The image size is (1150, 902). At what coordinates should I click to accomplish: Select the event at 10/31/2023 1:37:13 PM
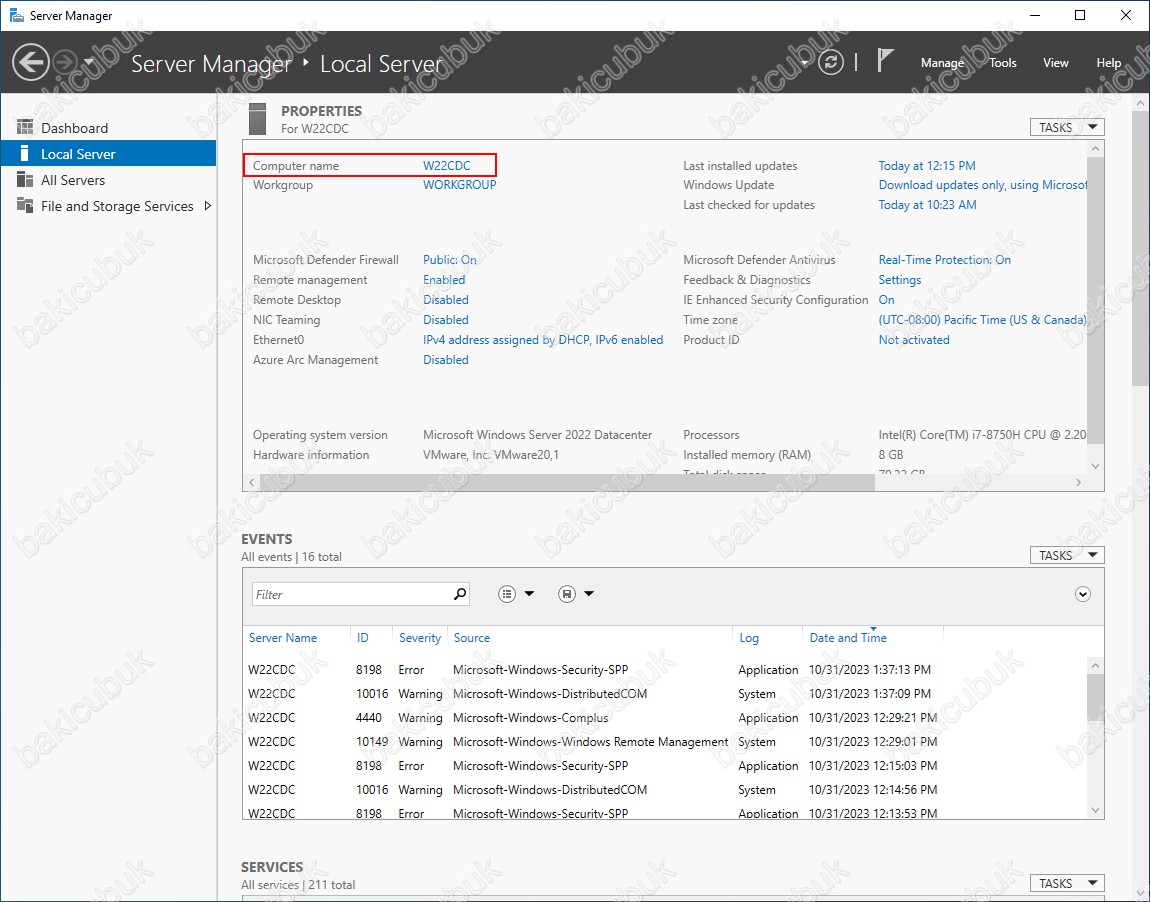[665, 670]
